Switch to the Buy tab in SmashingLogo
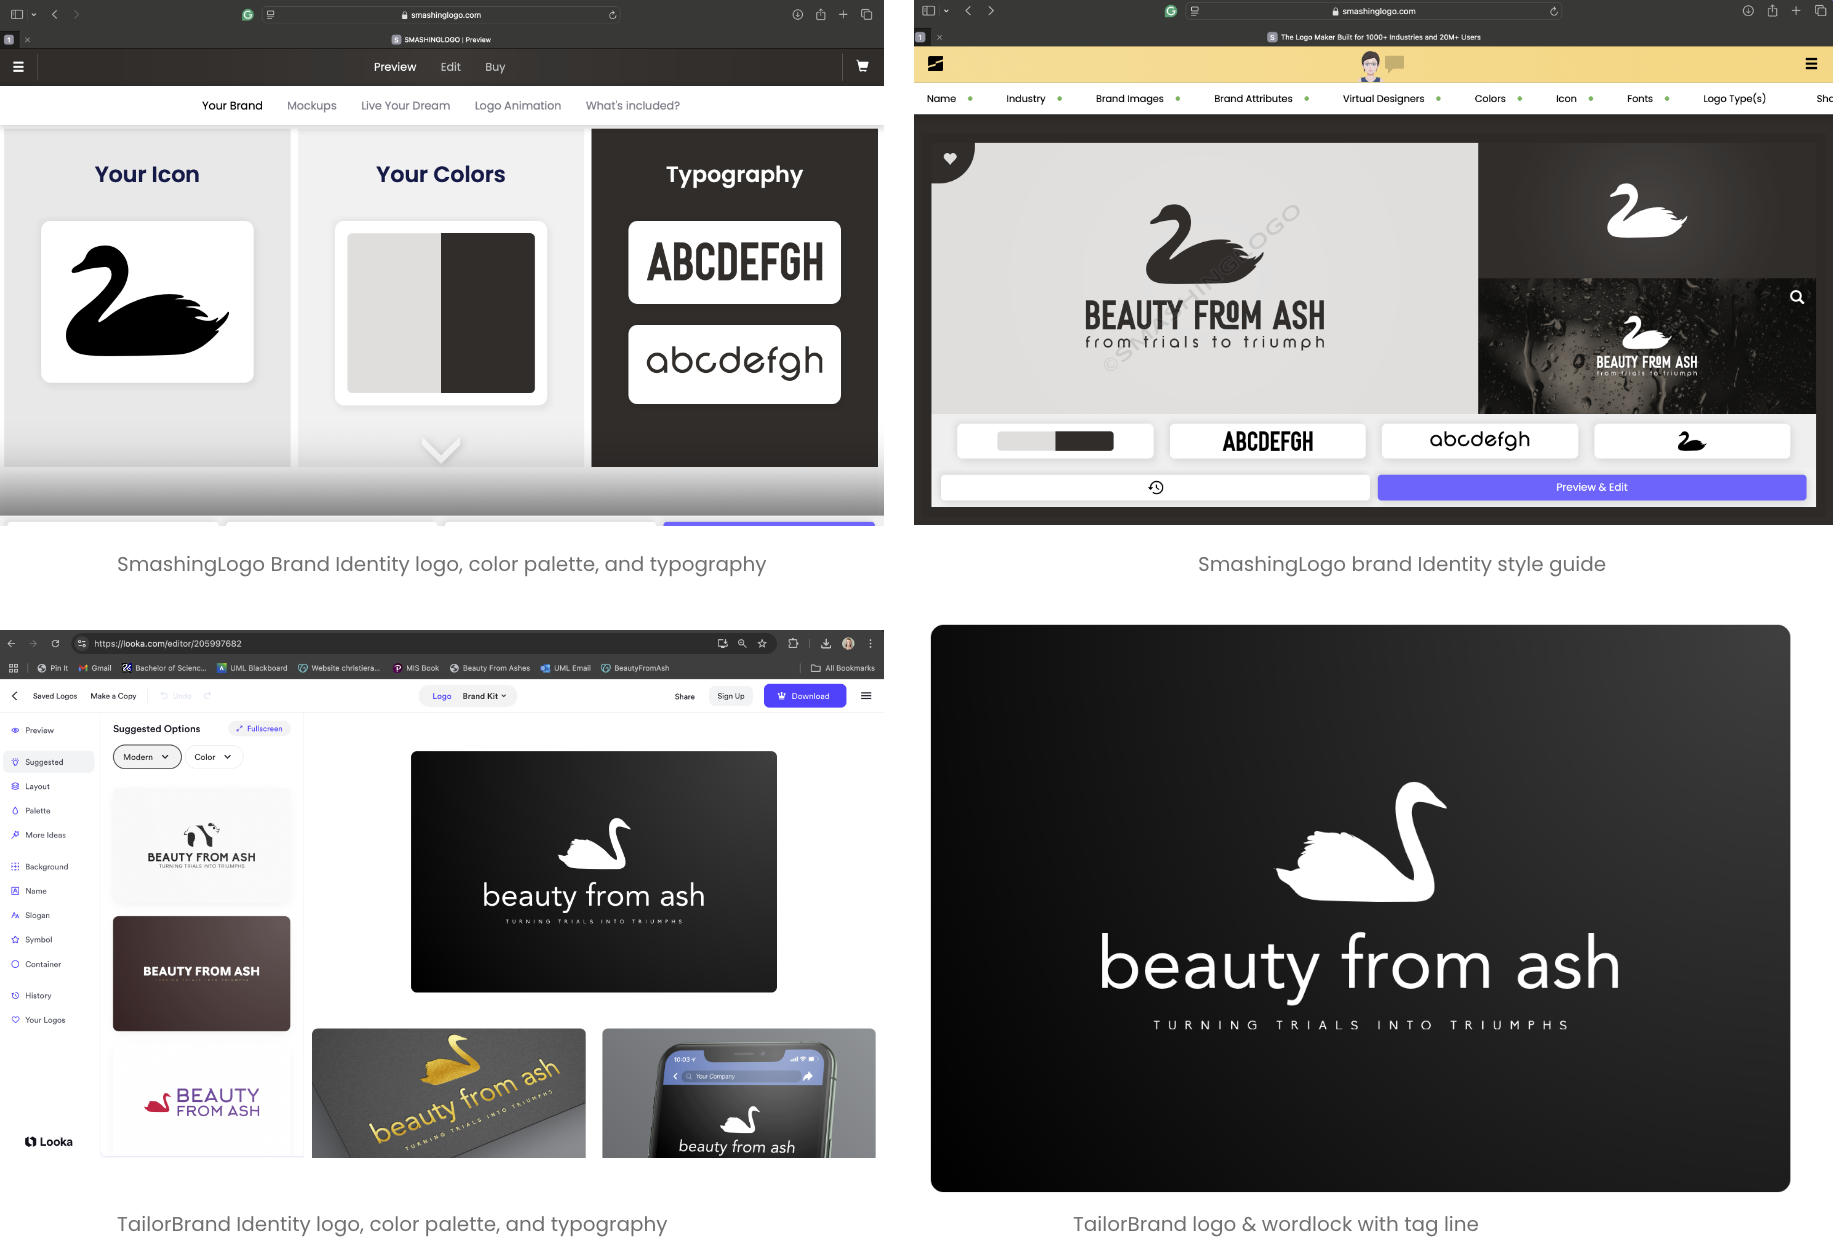Screen dimensions: 1833x1238 pyautogui.click(x=495, y=67)
